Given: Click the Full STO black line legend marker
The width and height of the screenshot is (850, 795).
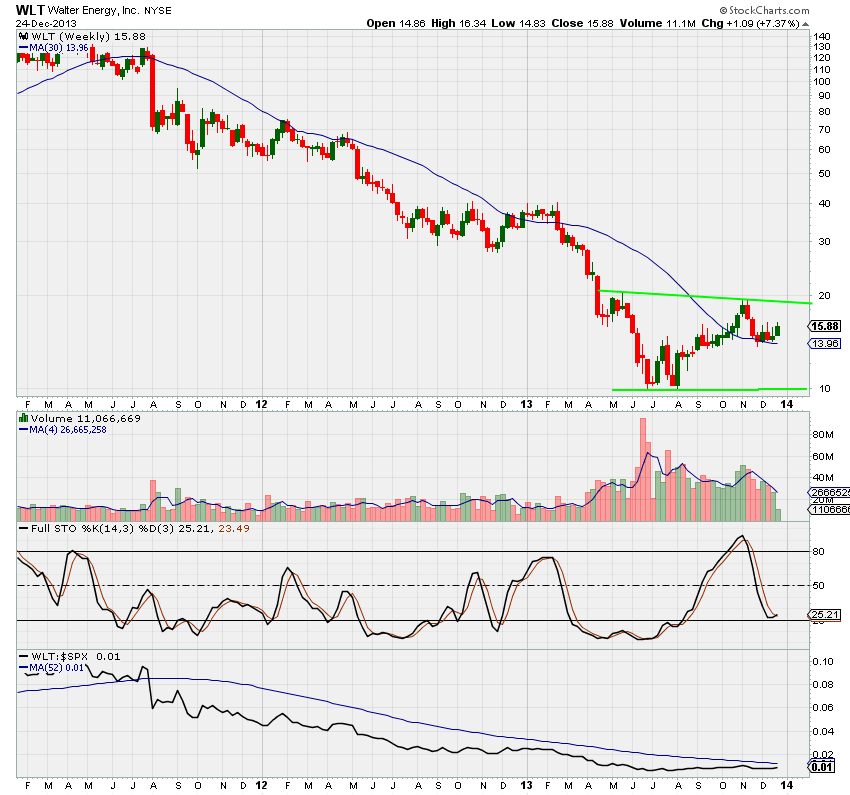Looking at the screenshot, I should [23, 528].
